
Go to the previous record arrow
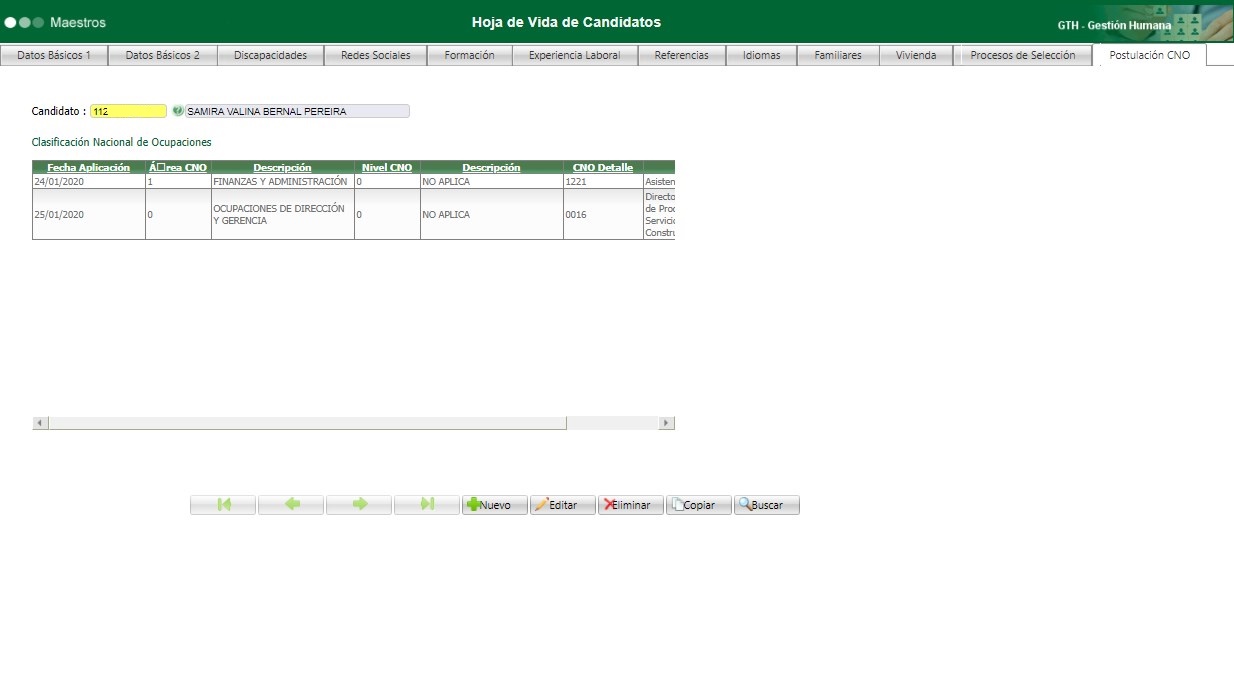click(291, 505)
